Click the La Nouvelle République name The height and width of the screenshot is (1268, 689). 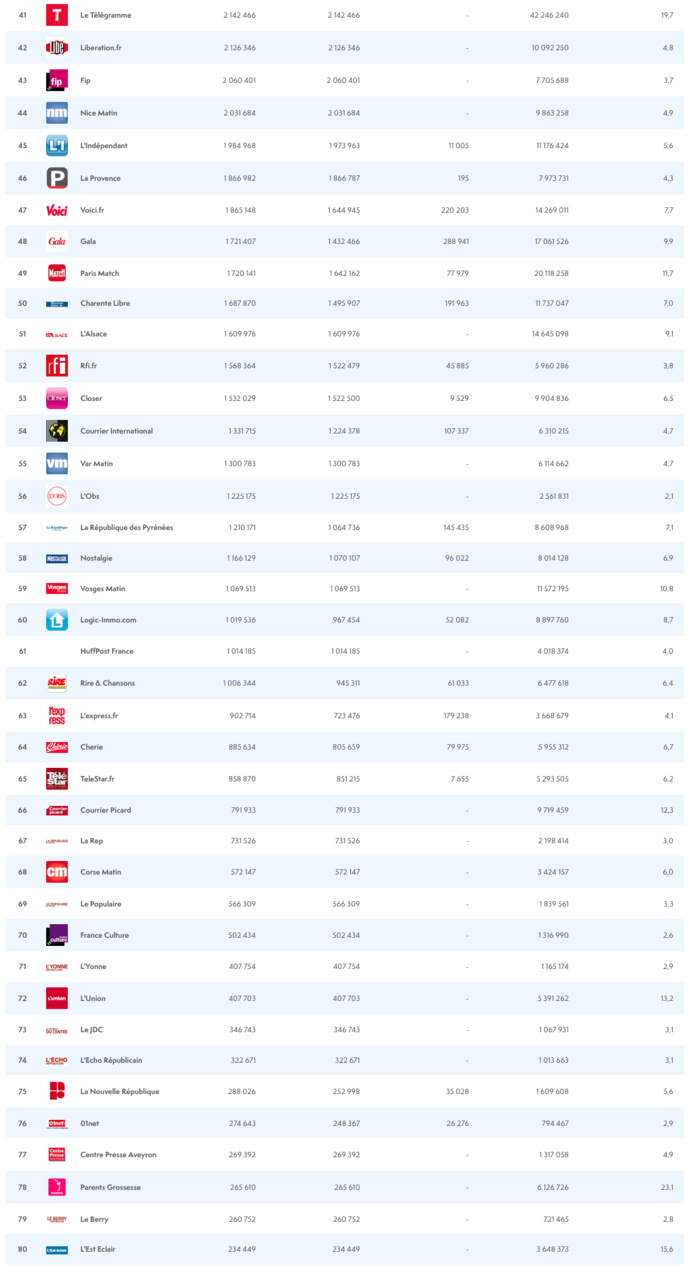(x=120, y=1091)
